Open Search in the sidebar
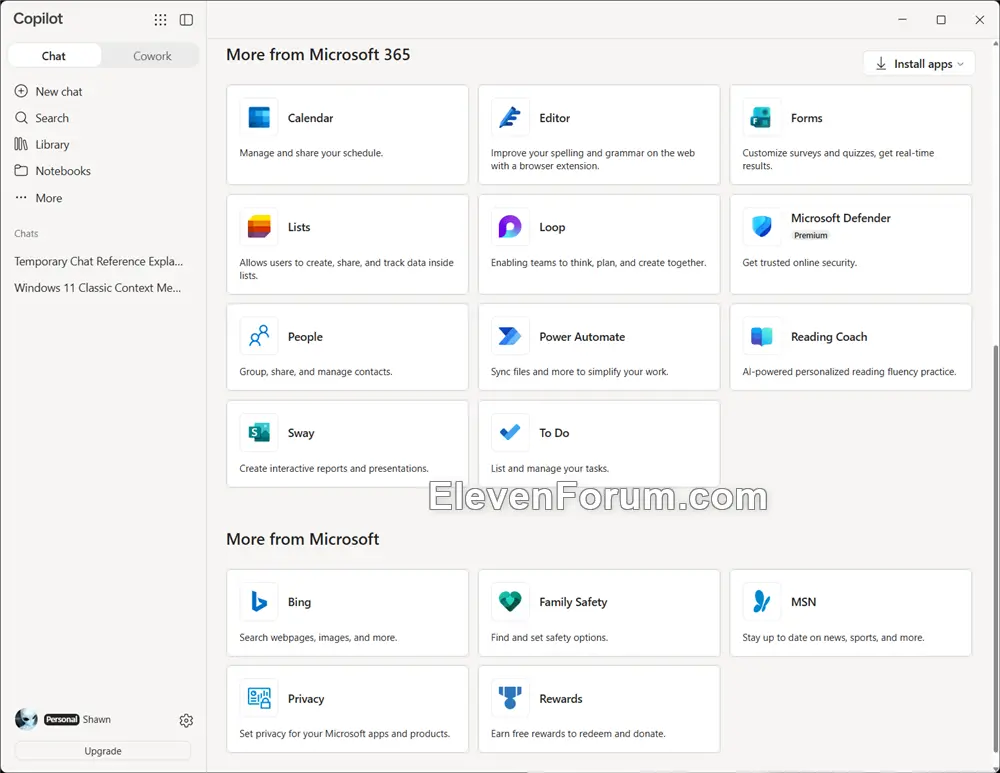This screenshot has width=1000, height=773. (52, 118)
